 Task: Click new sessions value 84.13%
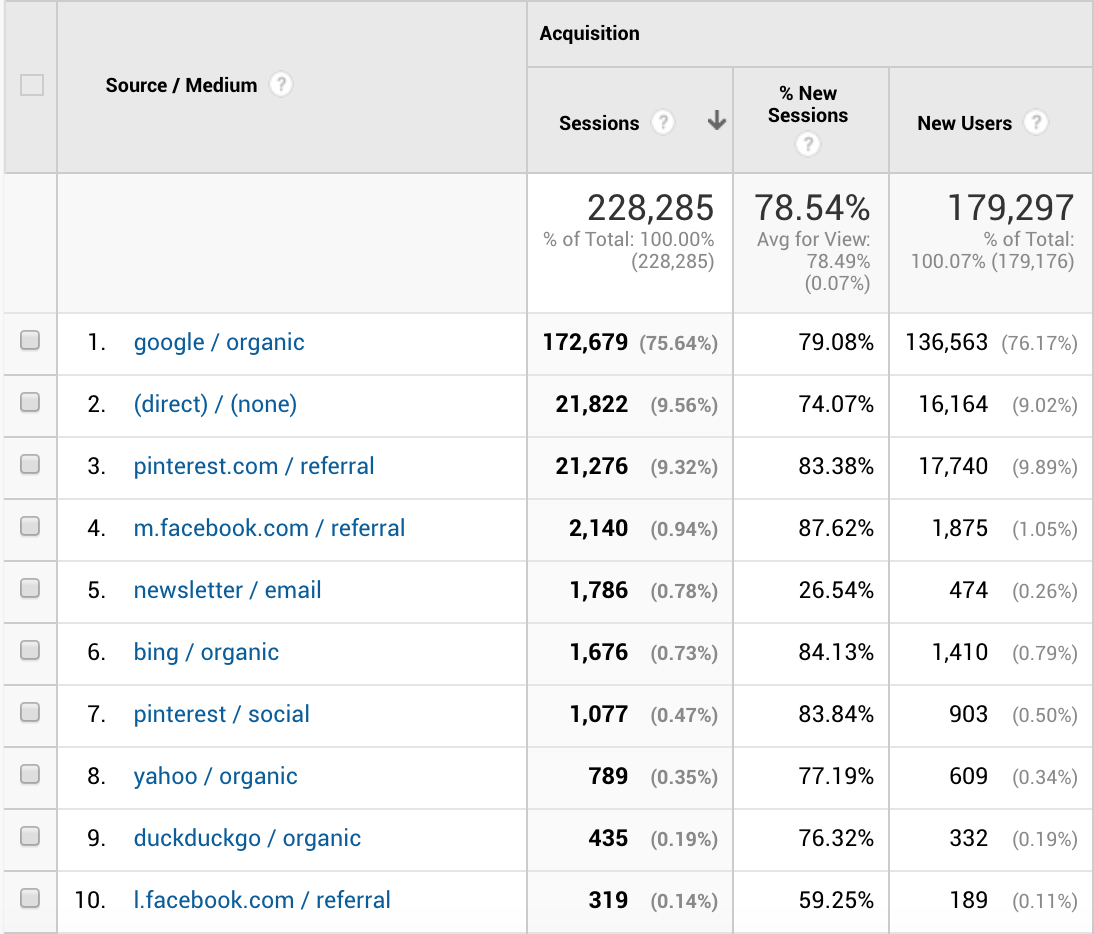[836, 652]
